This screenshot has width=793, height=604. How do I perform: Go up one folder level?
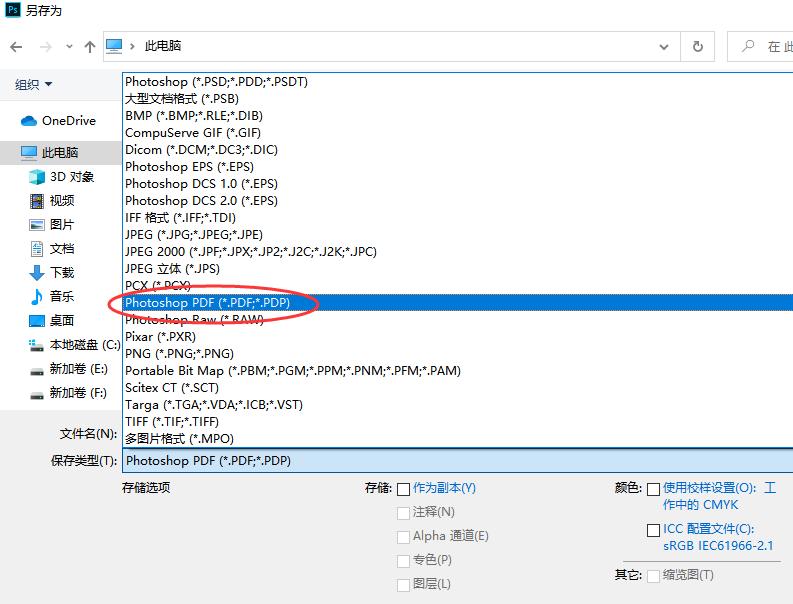click(90, 47)
